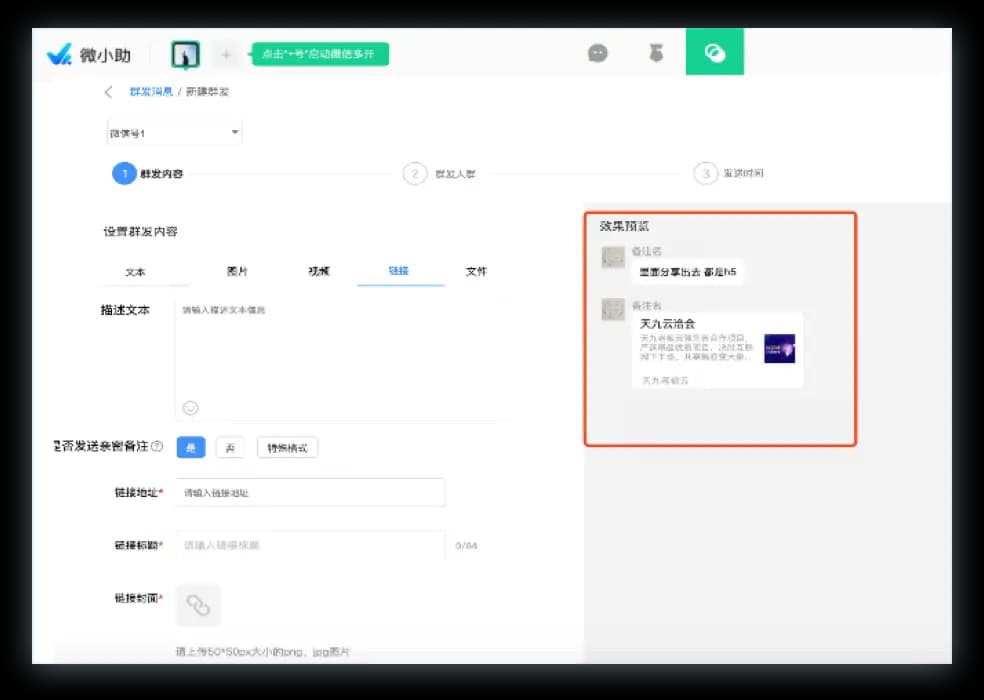The height and width of the screenshot is (700, 984).
Task: Click the 新建群发 breadcrumb text
Action: click(x=208, y=92)
